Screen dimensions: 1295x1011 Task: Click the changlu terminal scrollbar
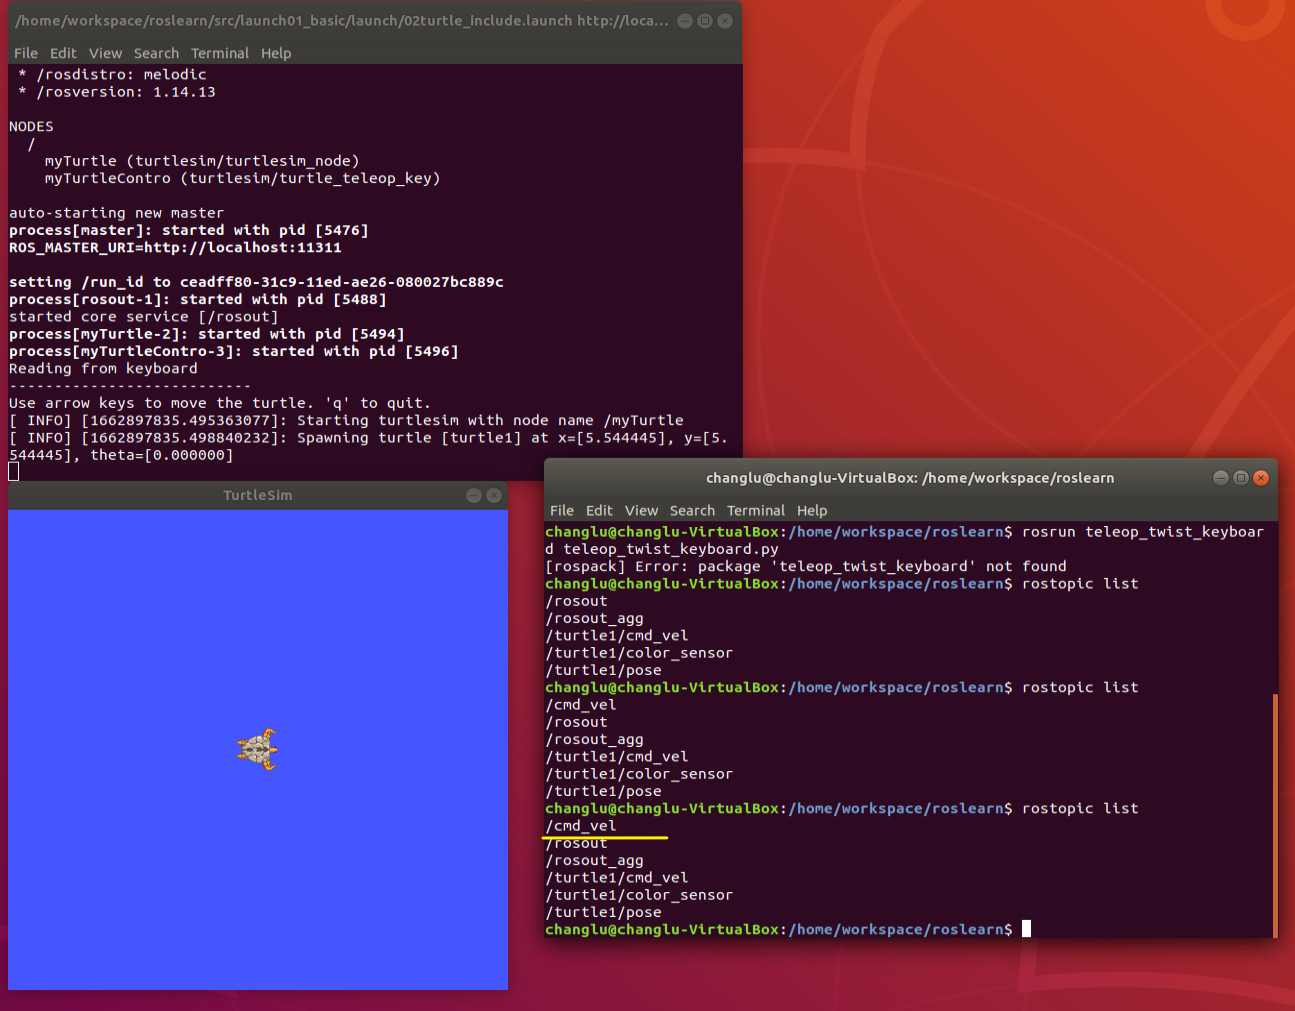click(x=1275, y=815)
